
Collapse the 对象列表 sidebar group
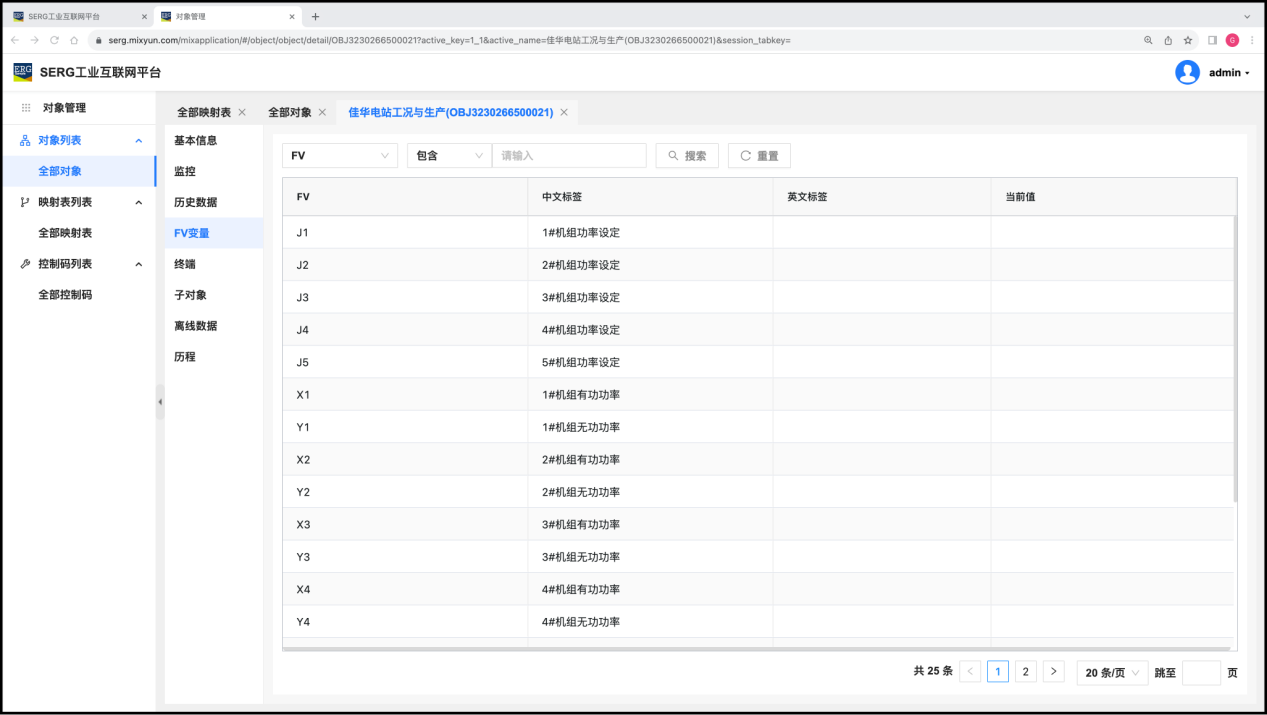[x=139, y=141]
